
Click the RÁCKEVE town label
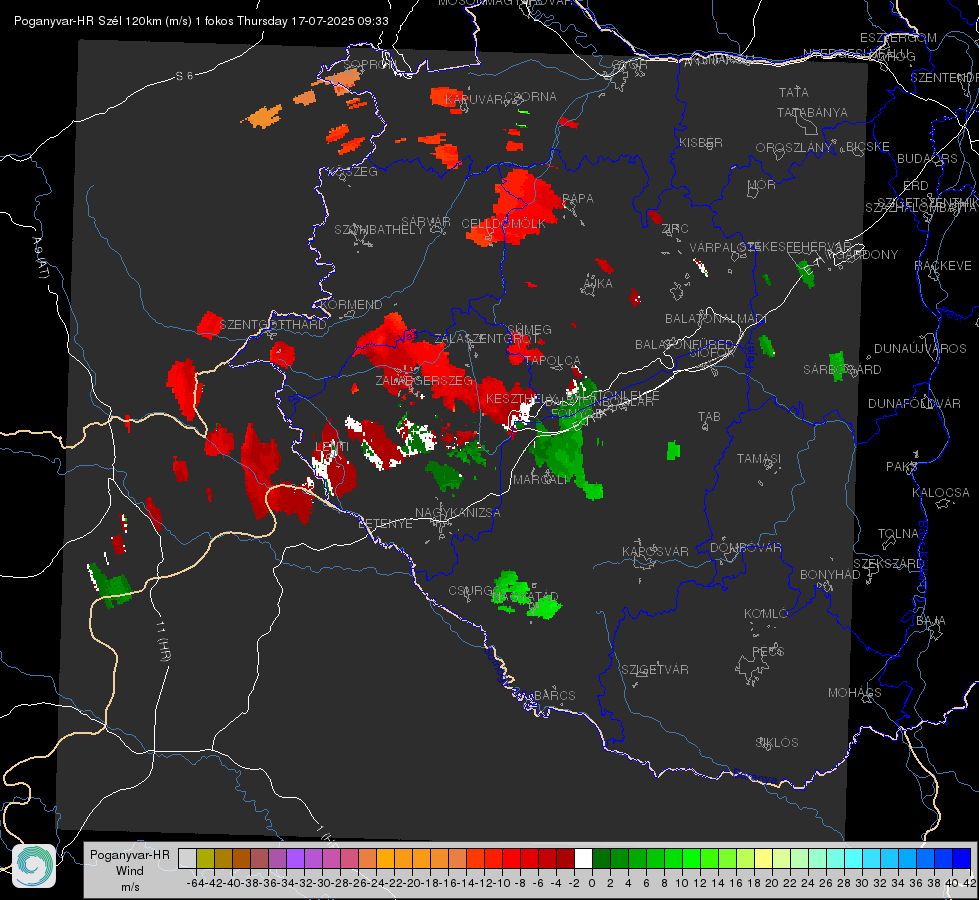point(943,266)
